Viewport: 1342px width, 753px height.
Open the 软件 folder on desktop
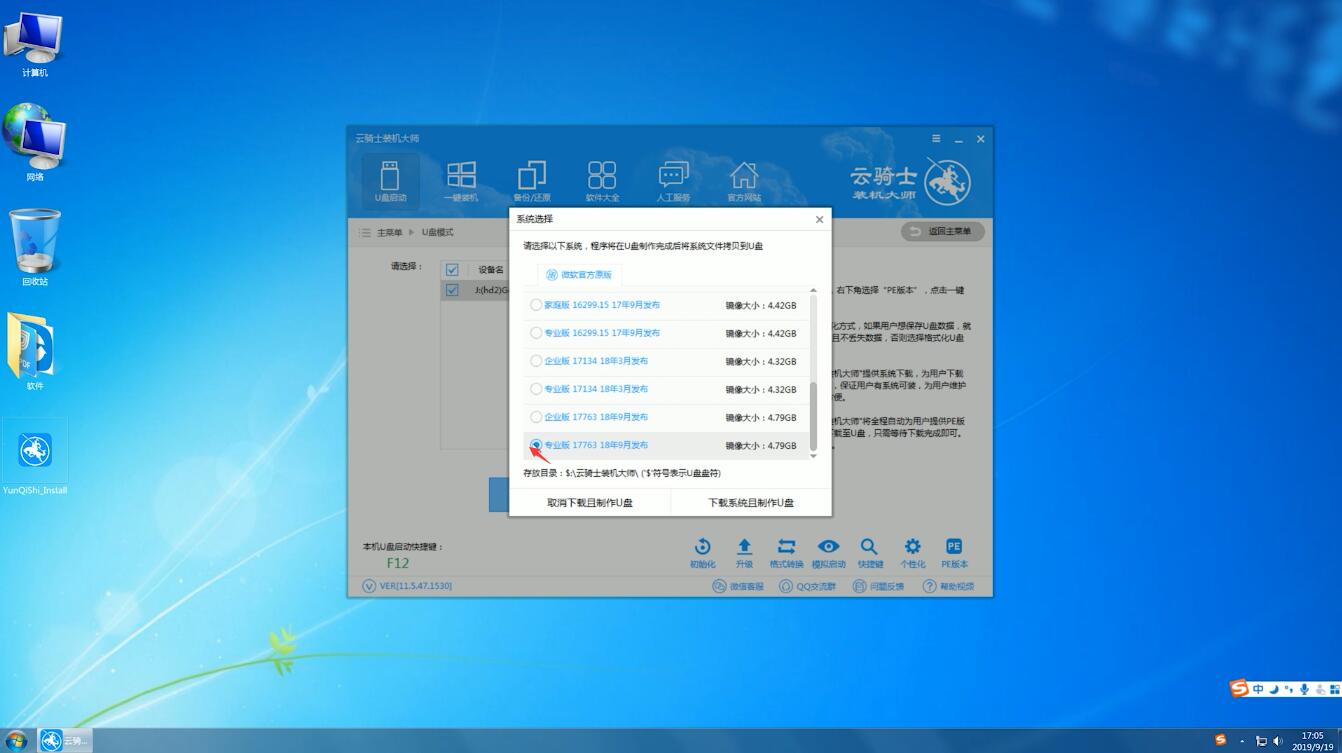point(34,351)
